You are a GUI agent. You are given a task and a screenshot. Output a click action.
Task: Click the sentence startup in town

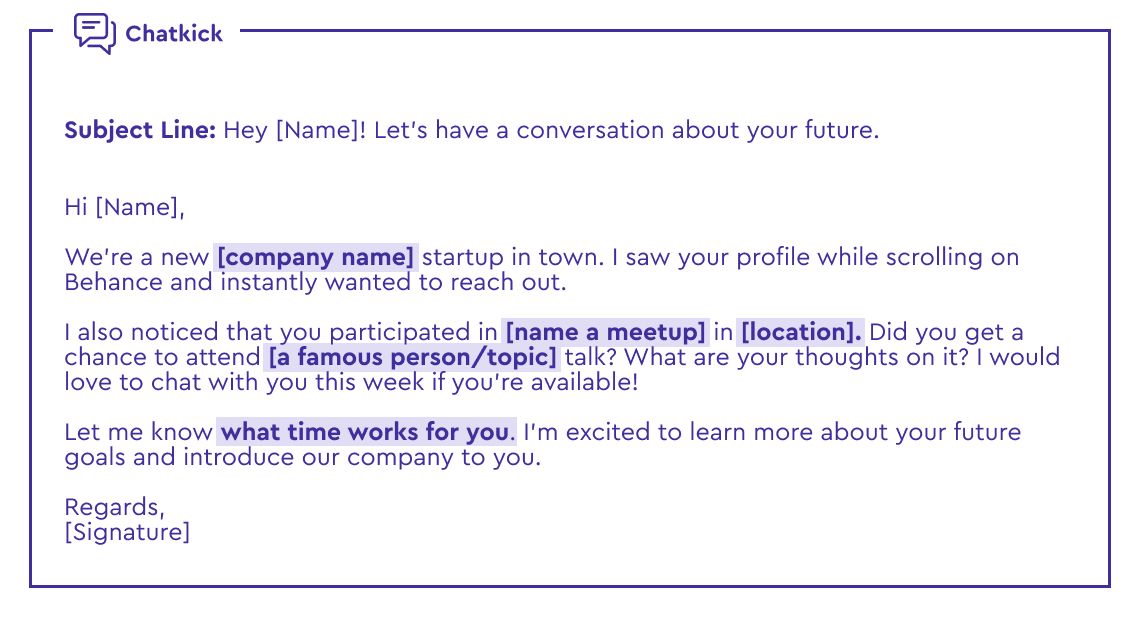[513, 257]
